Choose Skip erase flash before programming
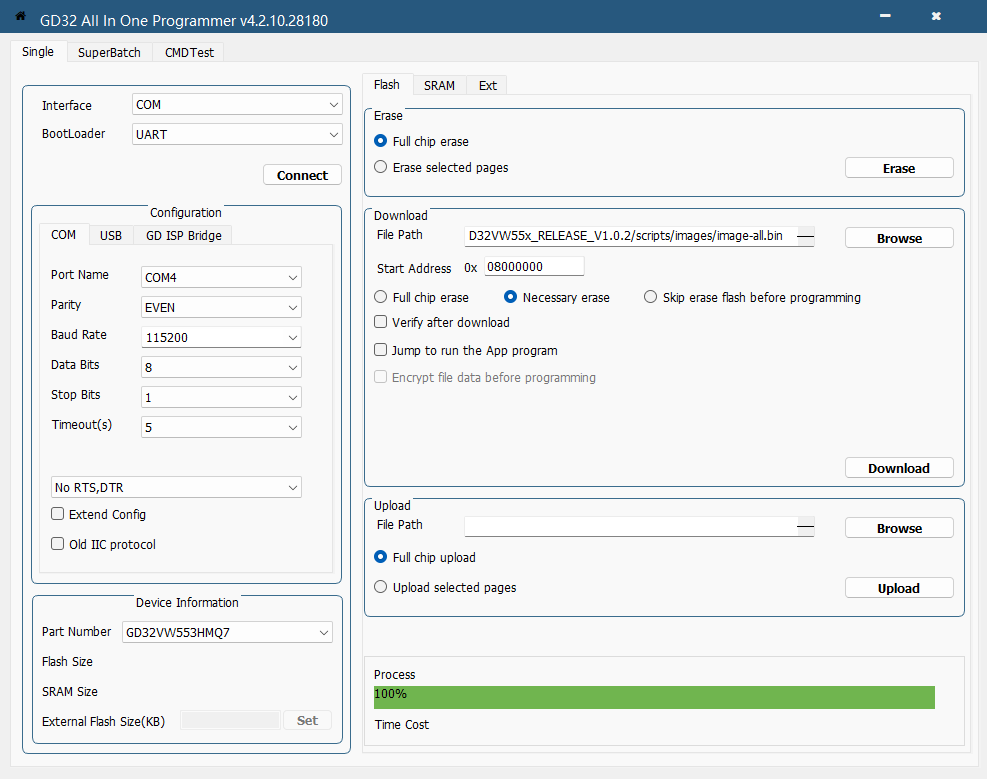987x779 pixels. click(x=650, y=297)
